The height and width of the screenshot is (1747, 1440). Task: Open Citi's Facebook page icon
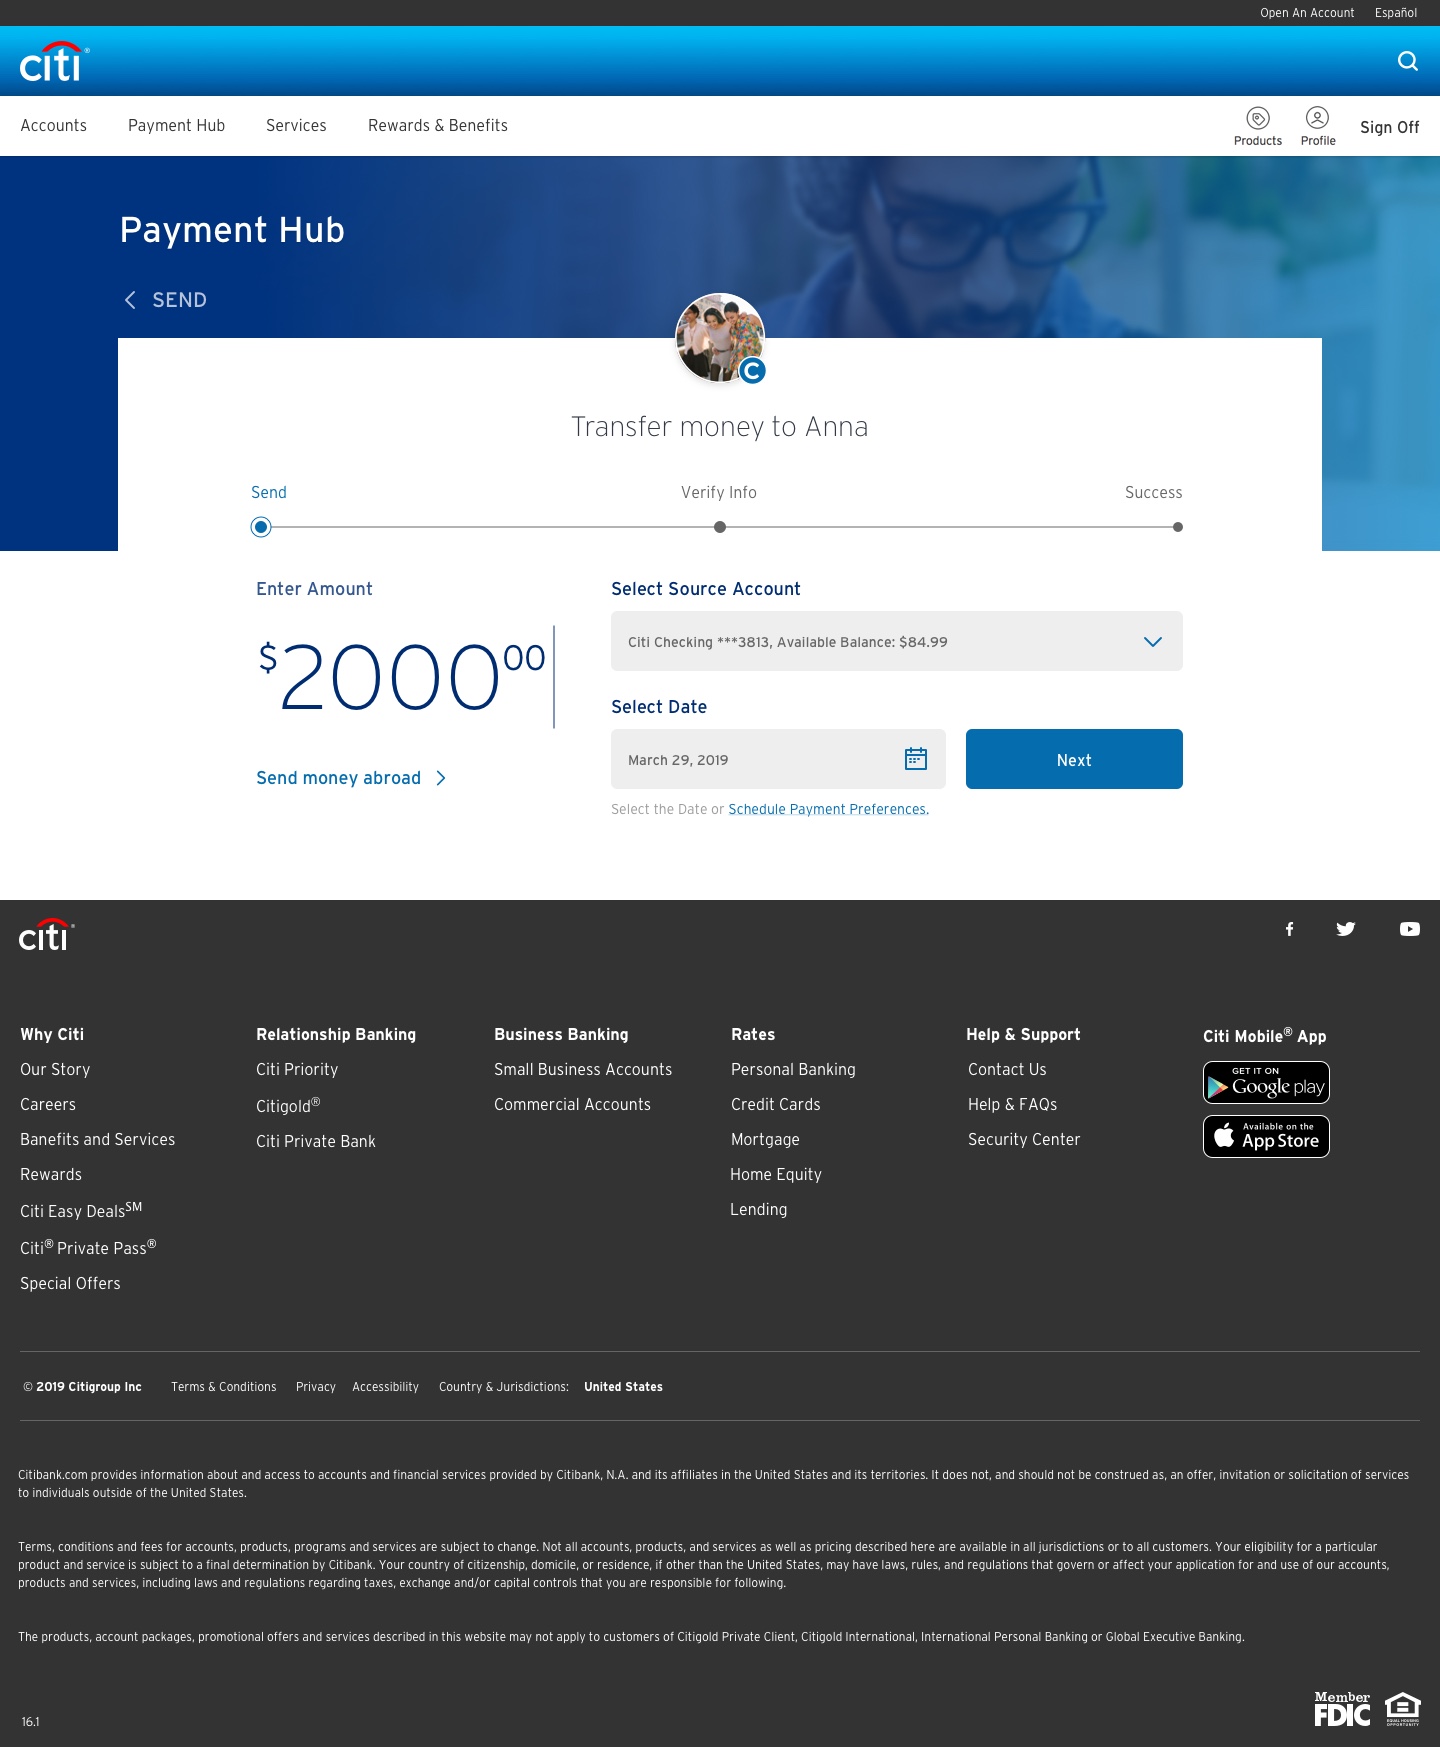[x=1290, y=929]
